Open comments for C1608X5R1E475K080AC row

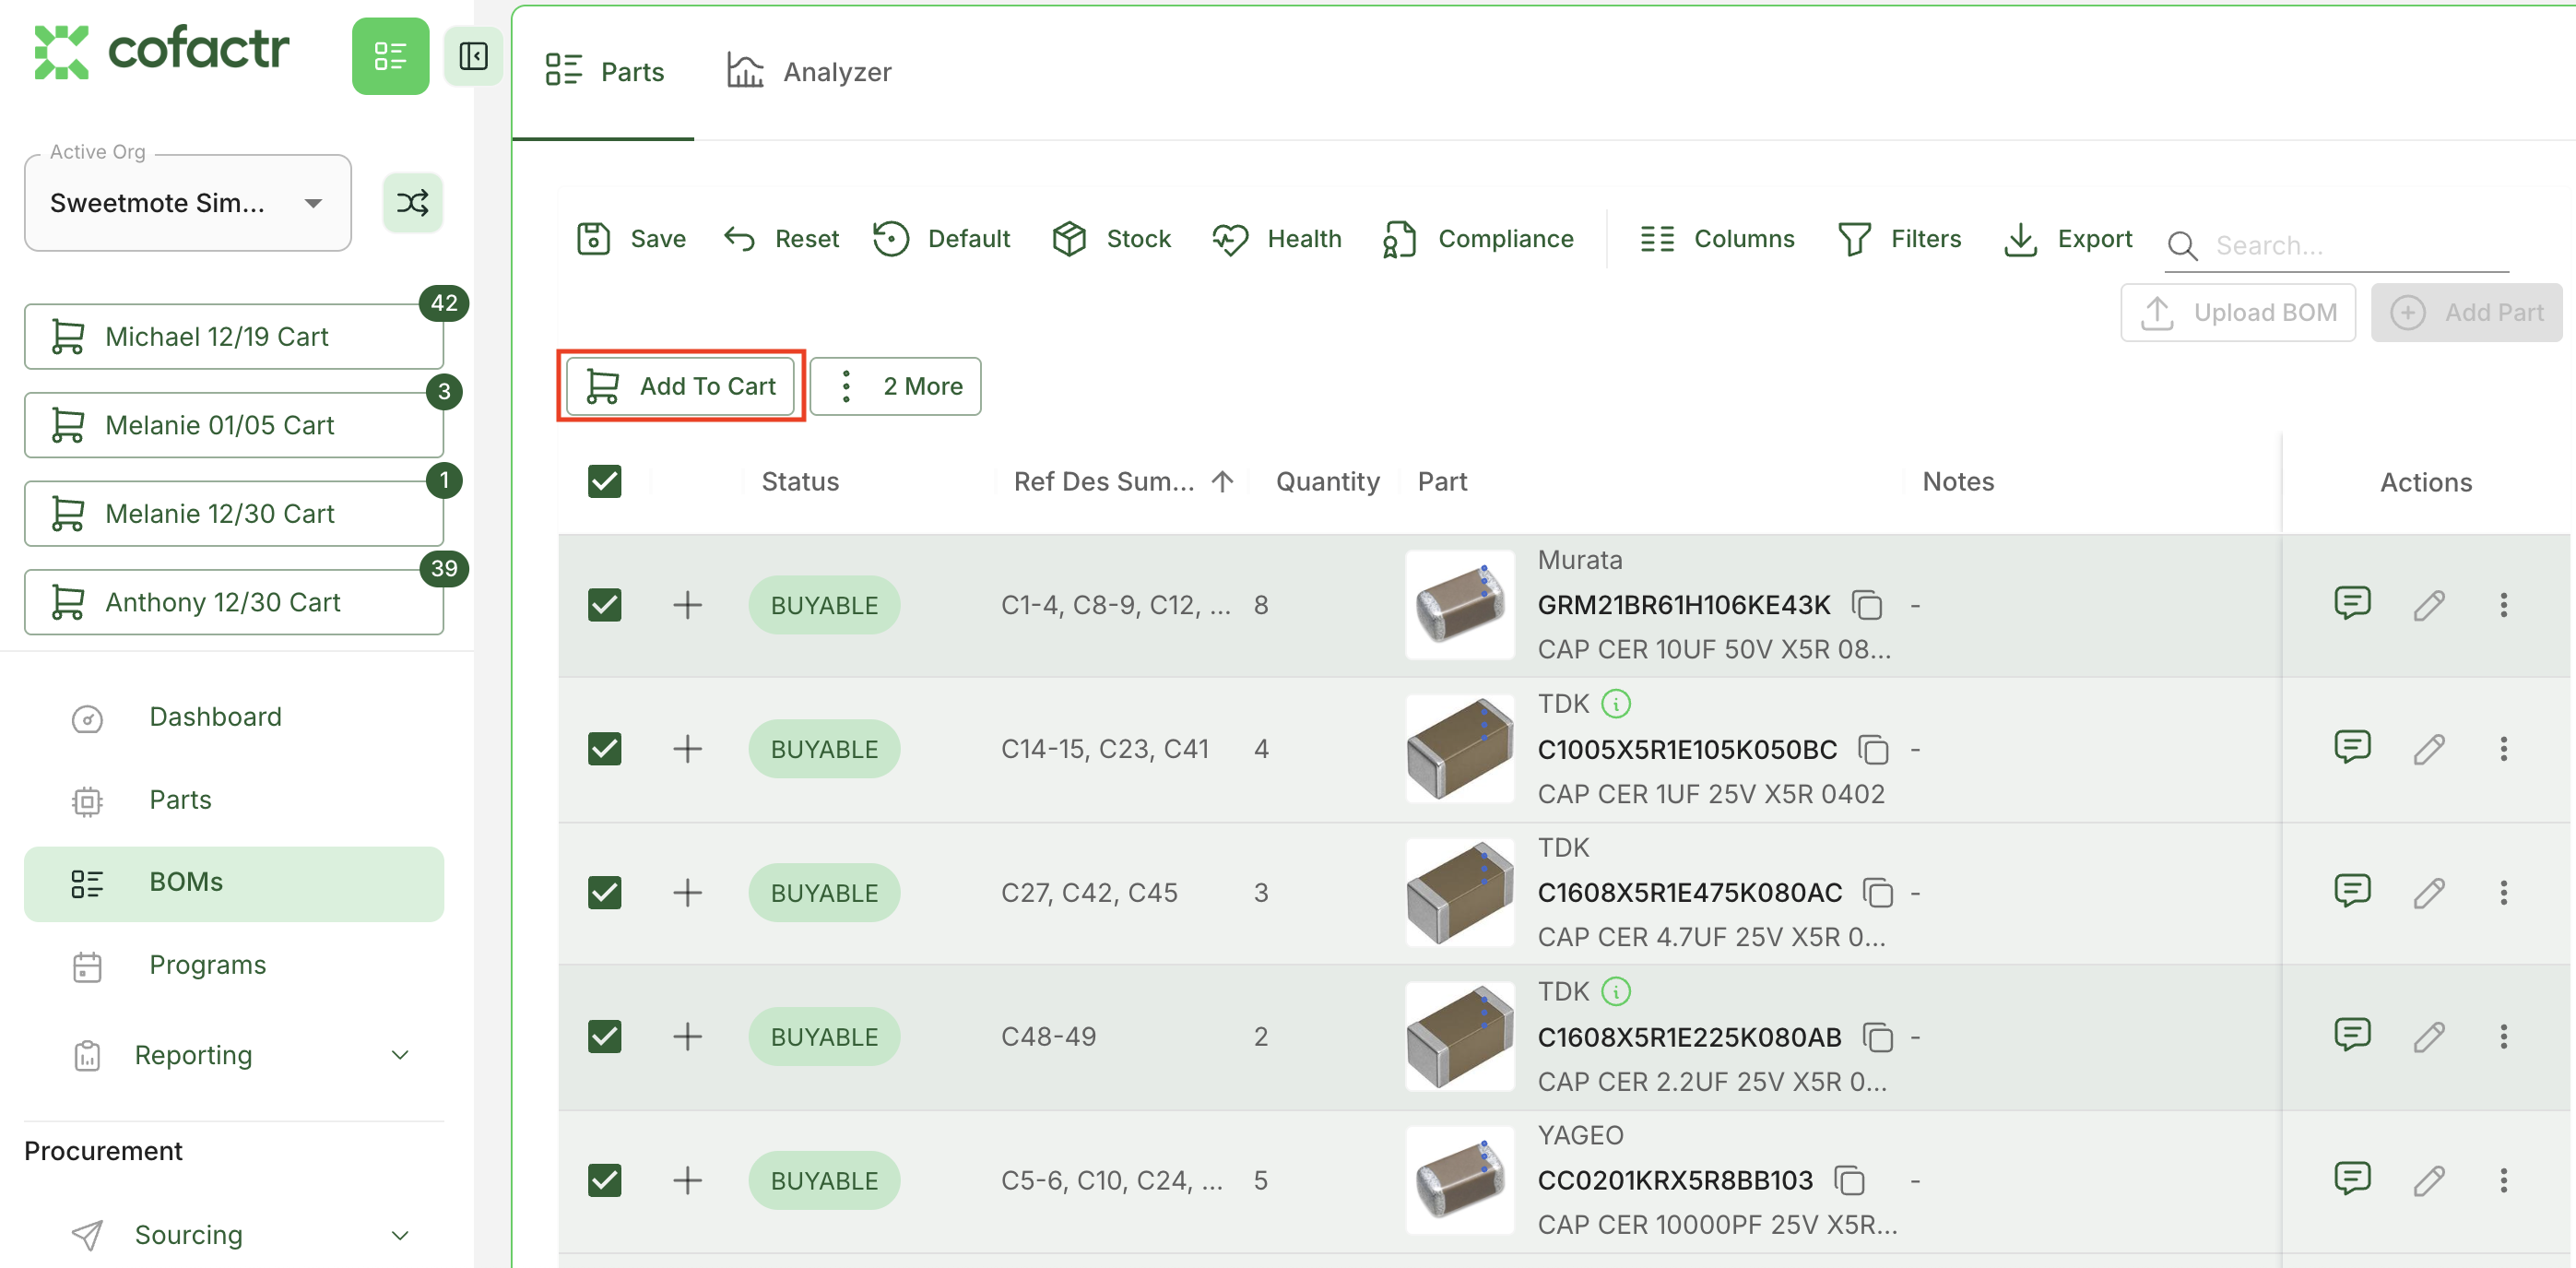2352,891
